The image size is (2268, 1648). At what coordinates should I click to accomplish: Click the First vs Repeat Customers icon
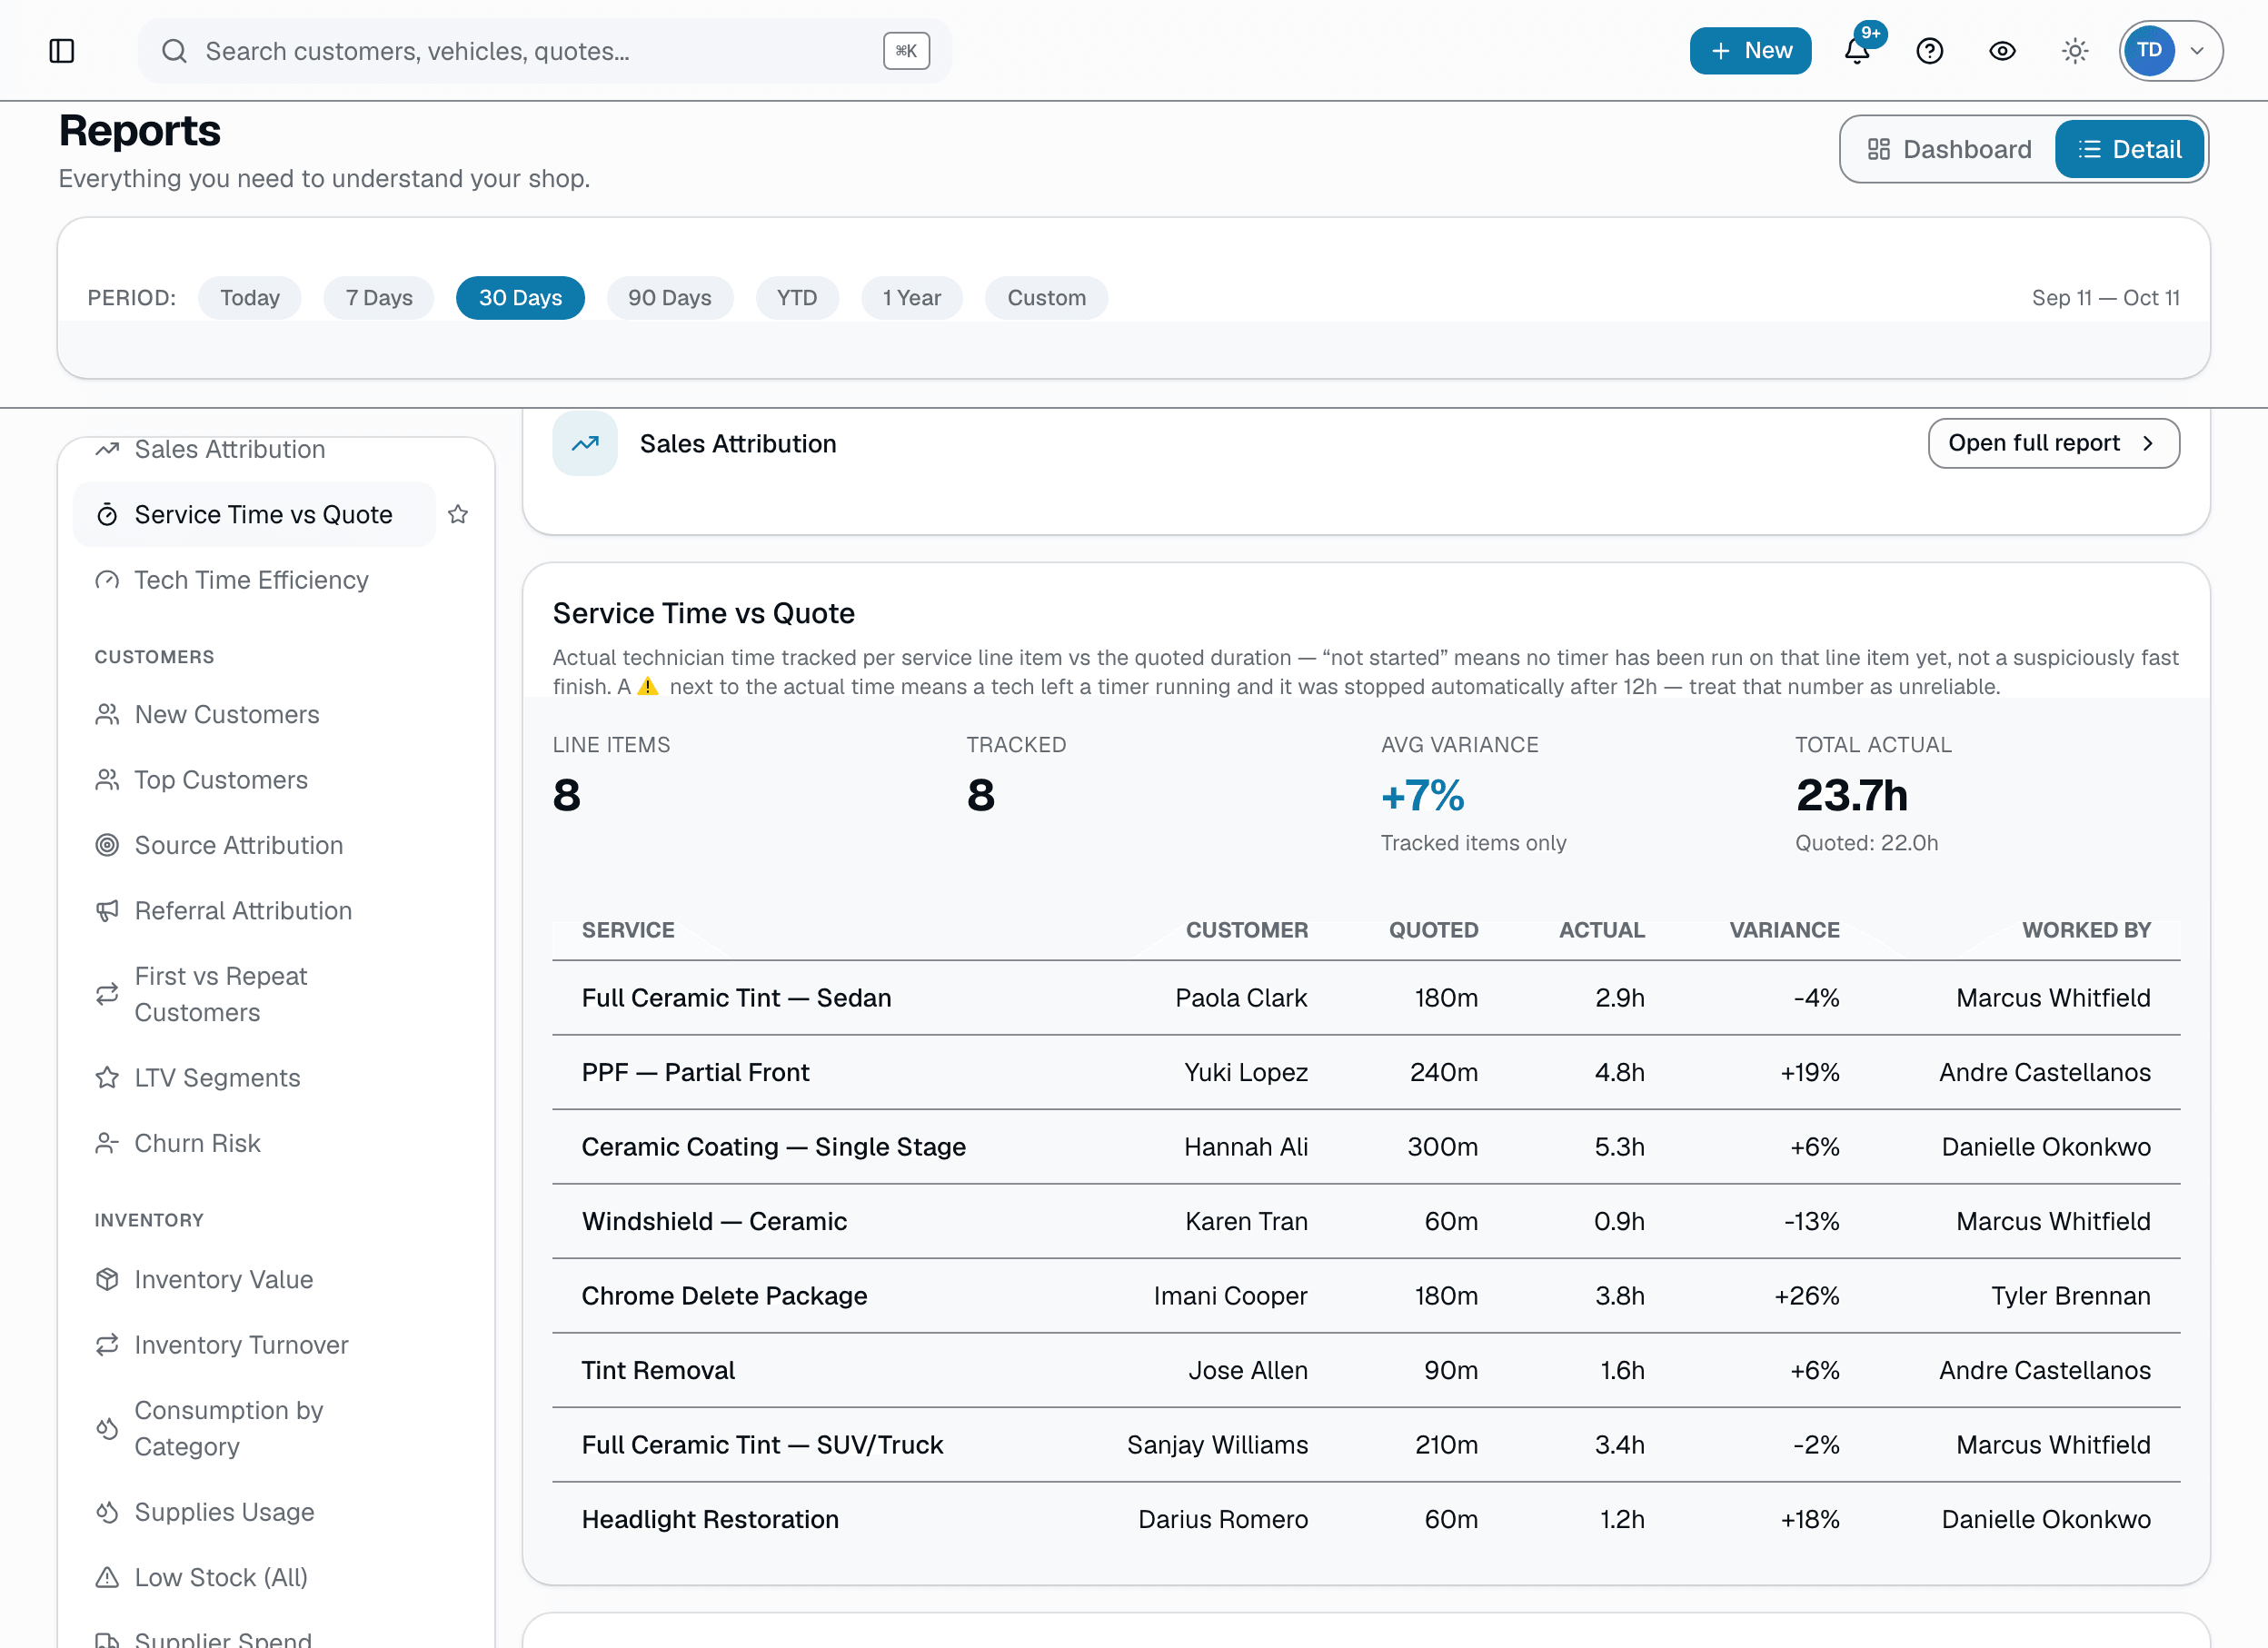point(107,994)
